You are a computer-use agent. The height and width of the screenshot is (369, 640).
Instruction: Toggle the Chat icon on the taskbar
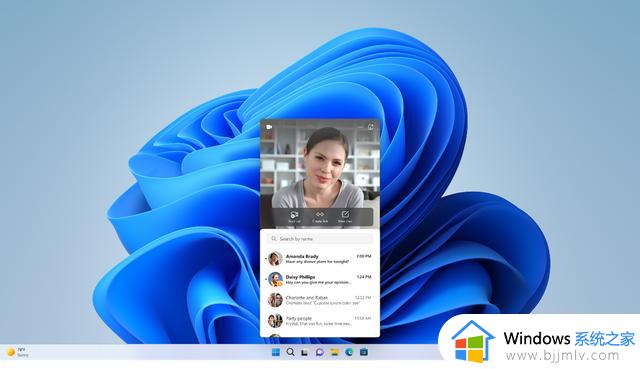320,352
